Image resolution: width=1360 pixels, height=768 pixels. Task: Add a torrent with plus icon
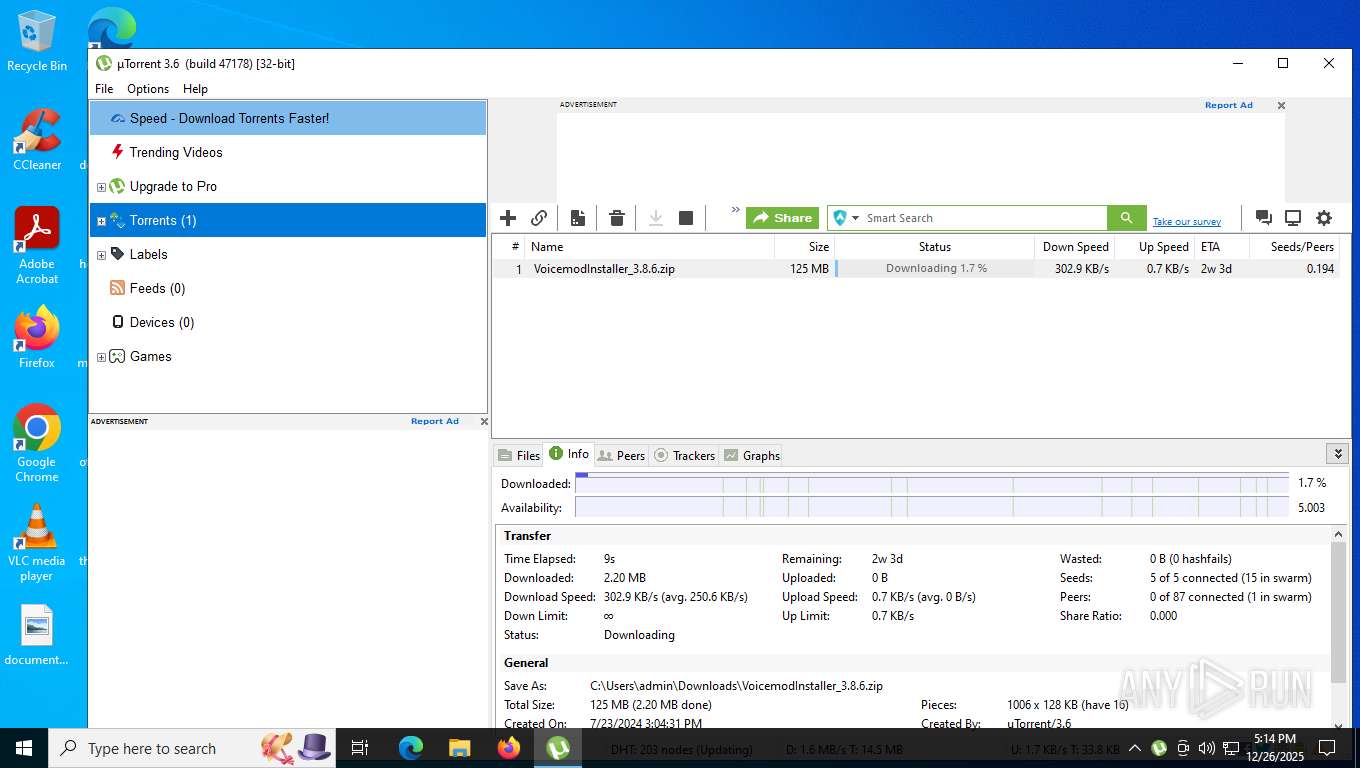[x=508, y=218]
